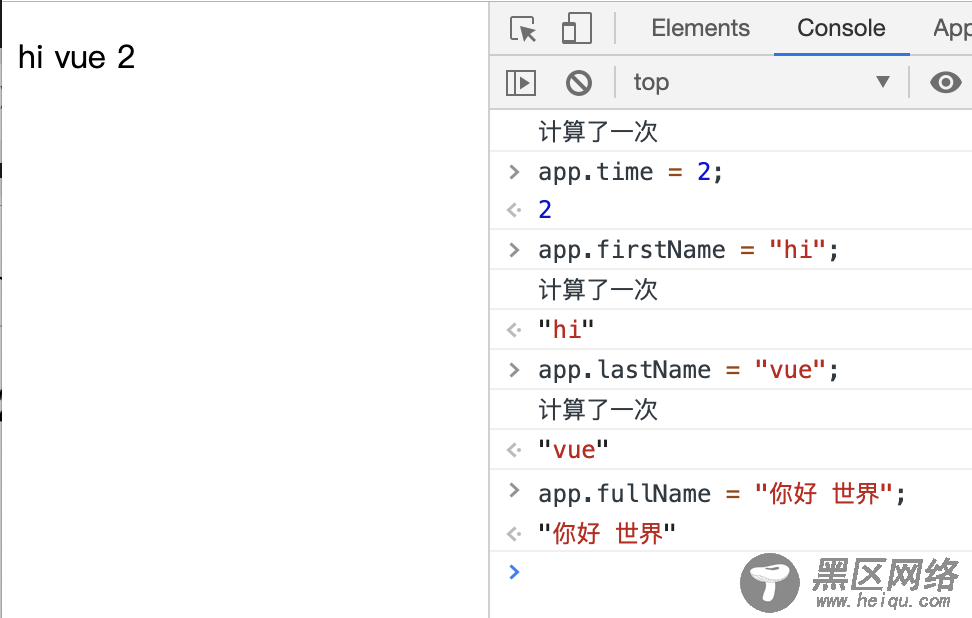Show the console sidebar panel icon
The width and height of the screenshot is (972, 618).
tap(521, 82)
